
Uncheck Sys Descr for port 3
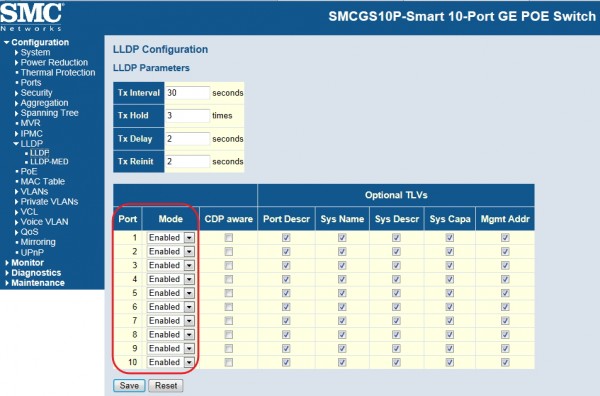click(396, 265)
